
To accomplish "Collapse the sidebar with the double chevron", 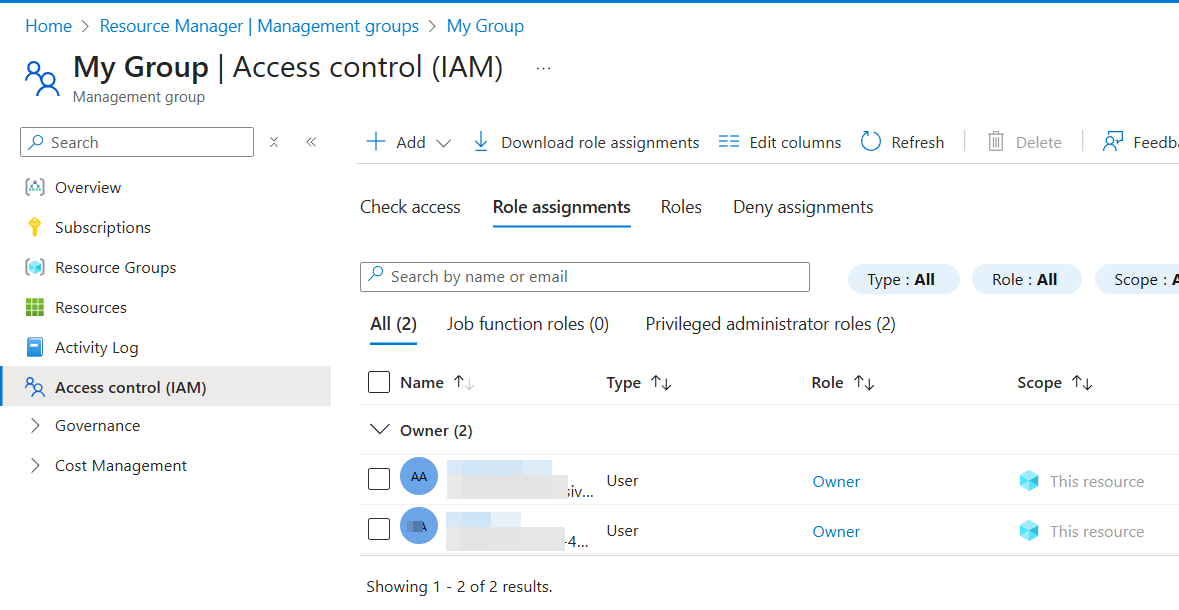I will (311, 142).
